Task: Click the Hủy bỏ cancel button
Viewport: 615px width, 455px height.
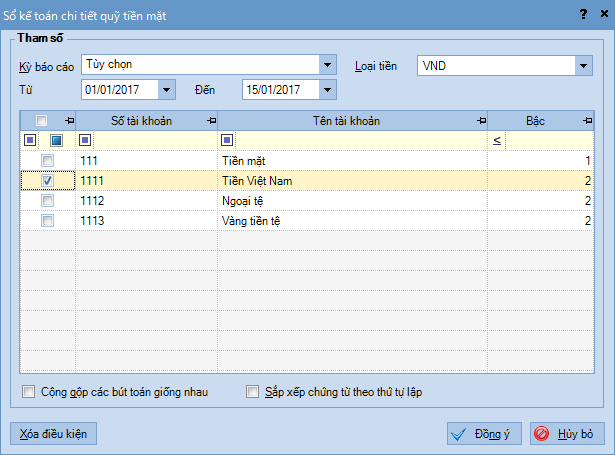Action: 567,434
